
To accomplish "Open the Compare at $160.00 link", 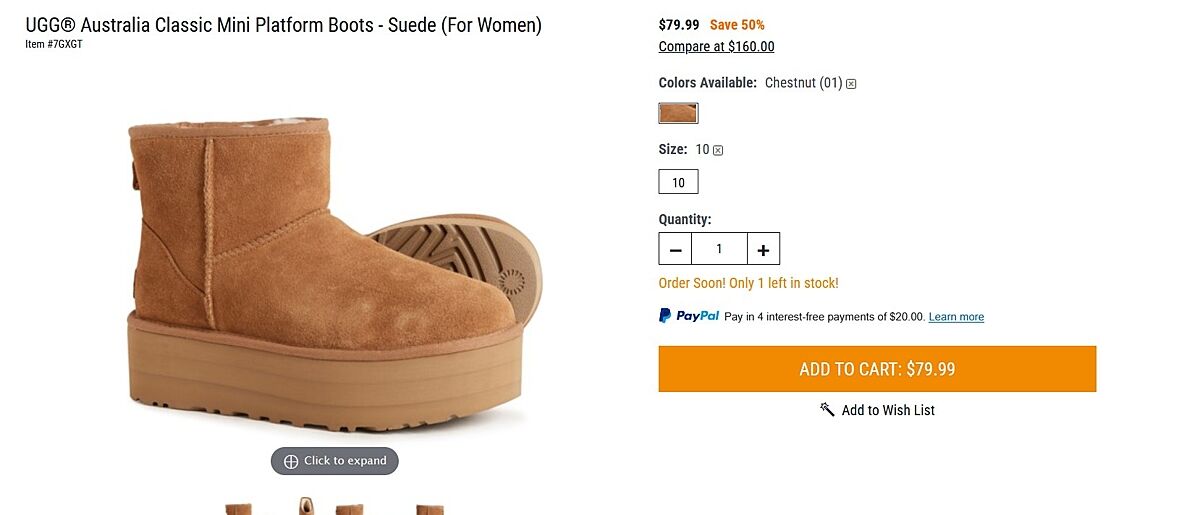I will 716,47.
